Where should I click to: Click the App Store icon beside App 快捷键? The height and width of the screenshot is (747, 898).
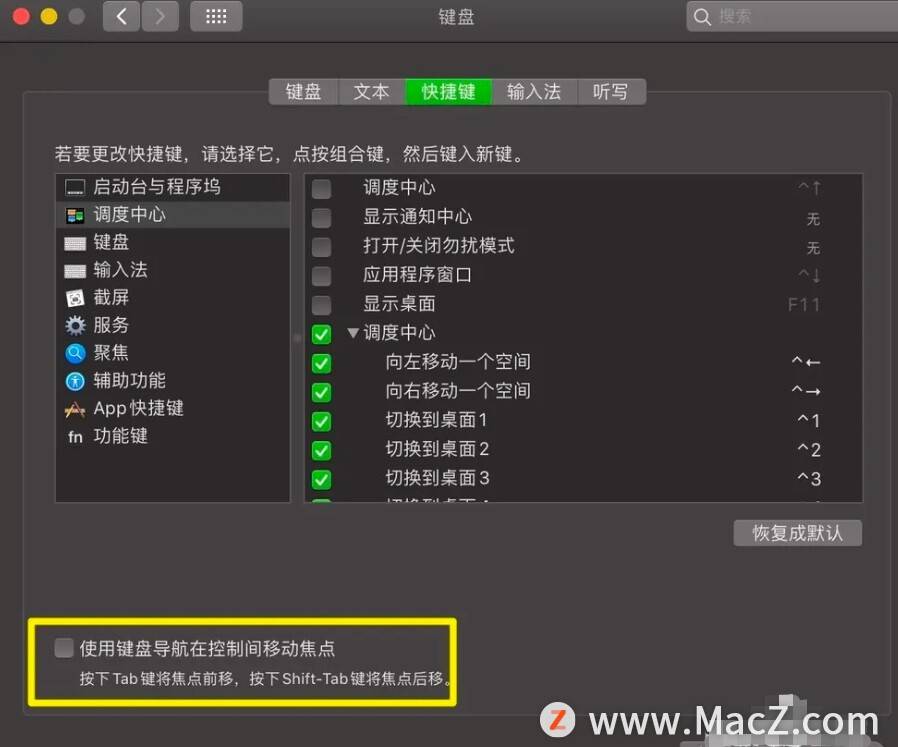click(75, 409)
